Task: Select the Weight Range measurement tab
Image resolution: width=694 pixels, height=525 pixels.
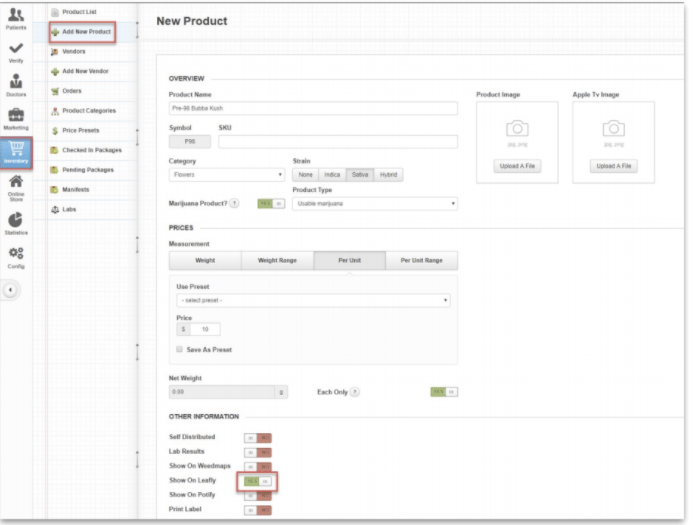Action: coord(278,260)
